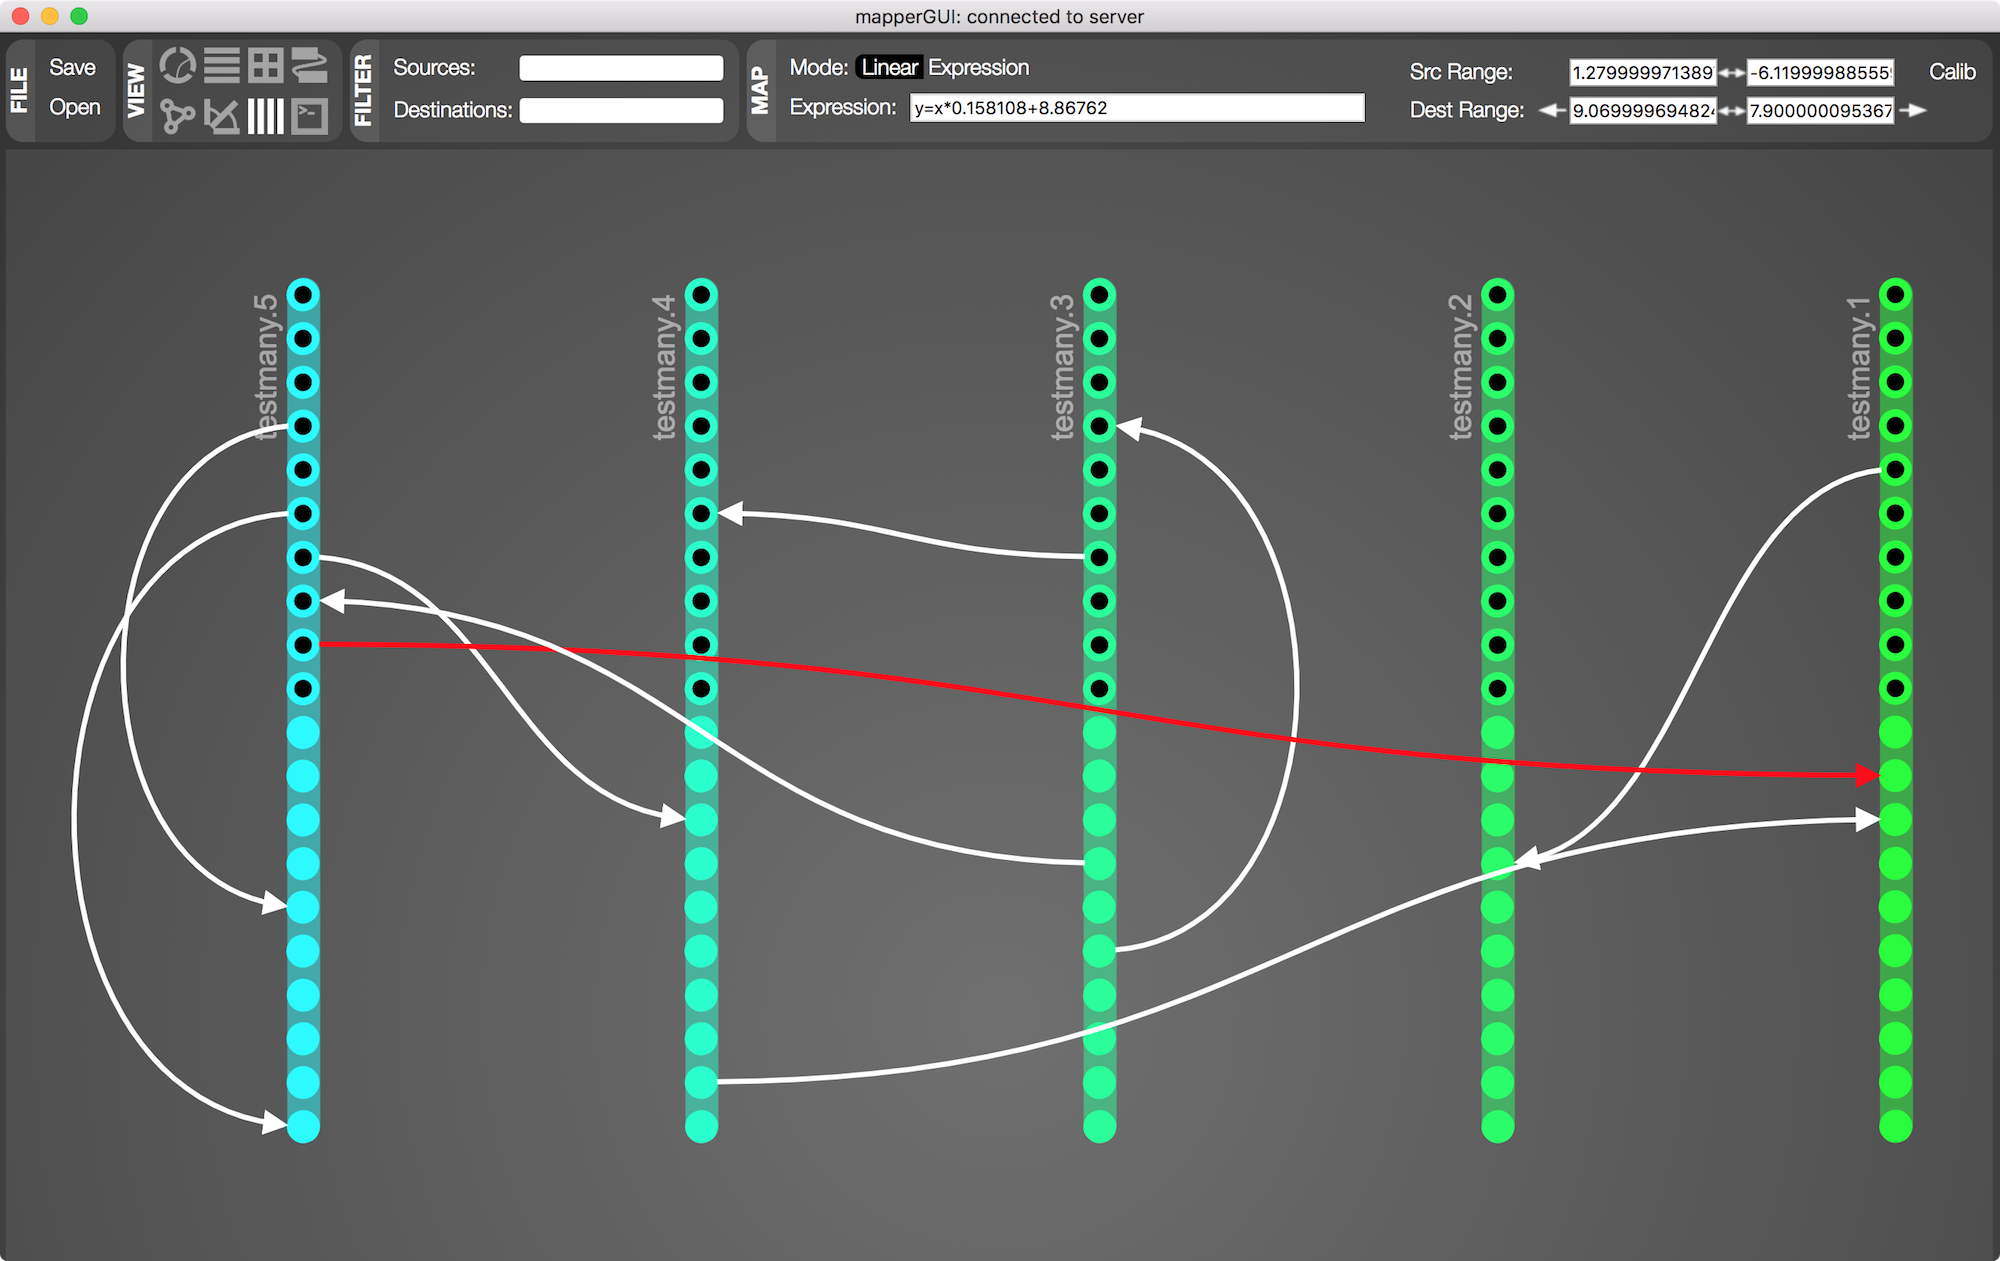
Task: Switch to the node graph view icon
Action: pos(178,116)
